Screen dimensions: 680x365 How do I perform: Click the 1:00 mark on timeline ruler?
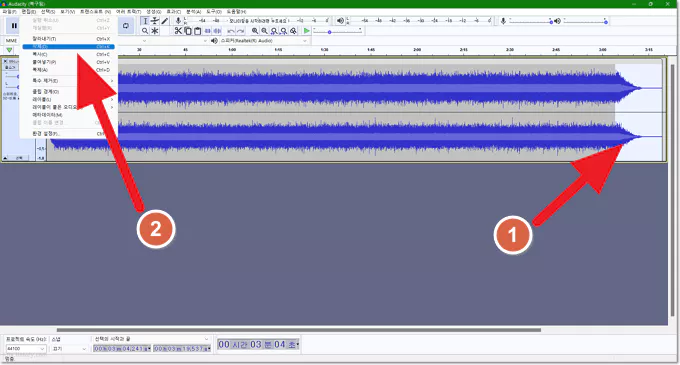(232, 50)
